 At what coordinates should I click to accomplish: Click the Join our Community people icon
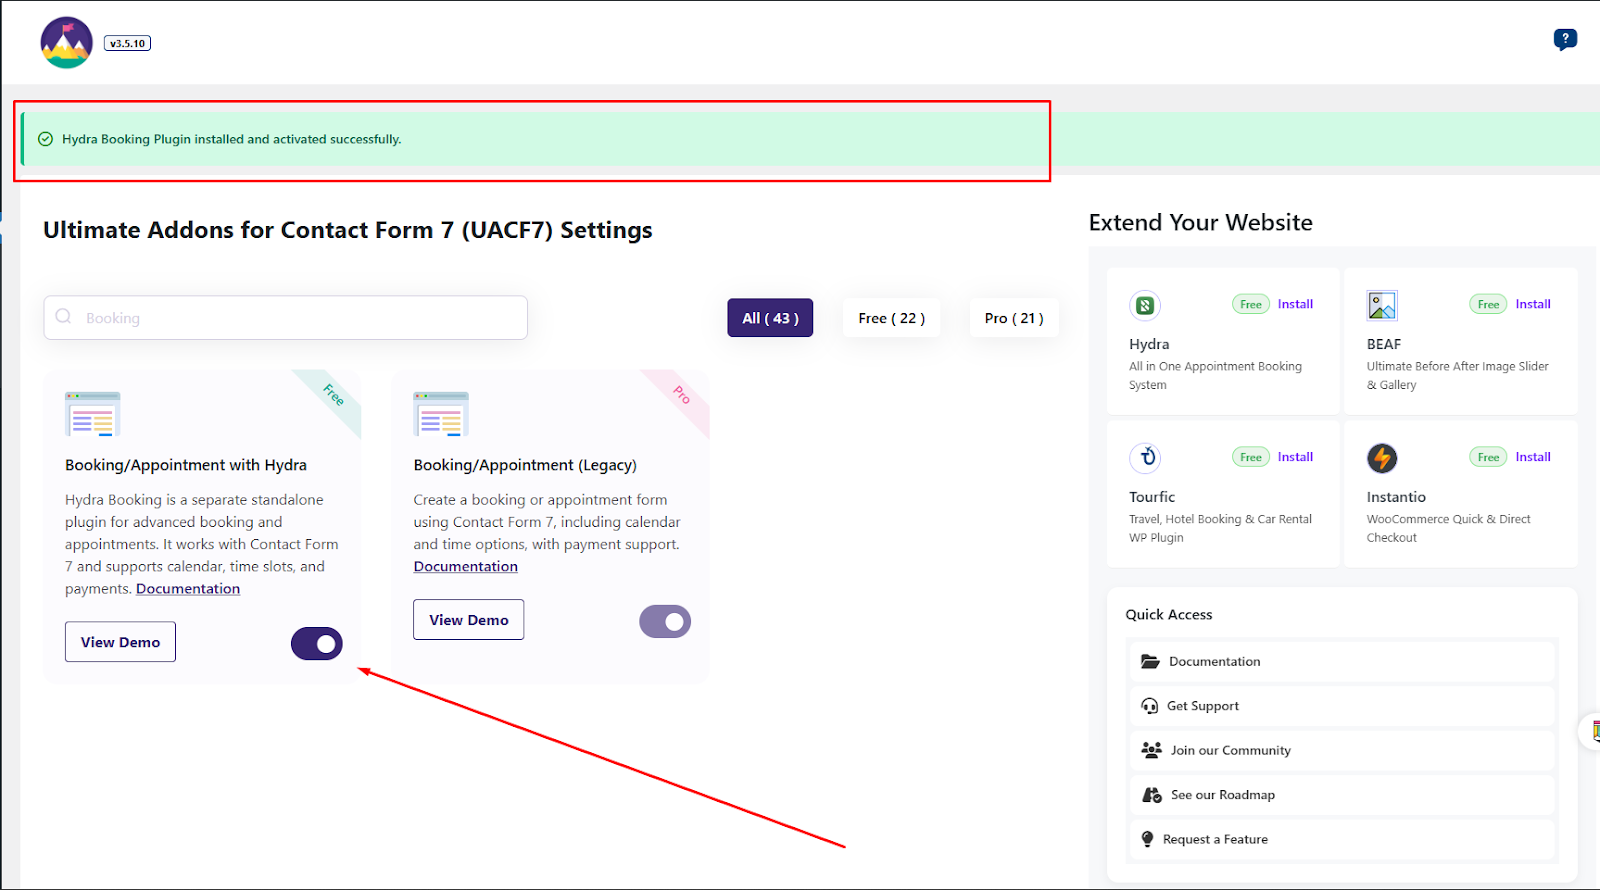pyautogui.click(x=1152, y=750)
